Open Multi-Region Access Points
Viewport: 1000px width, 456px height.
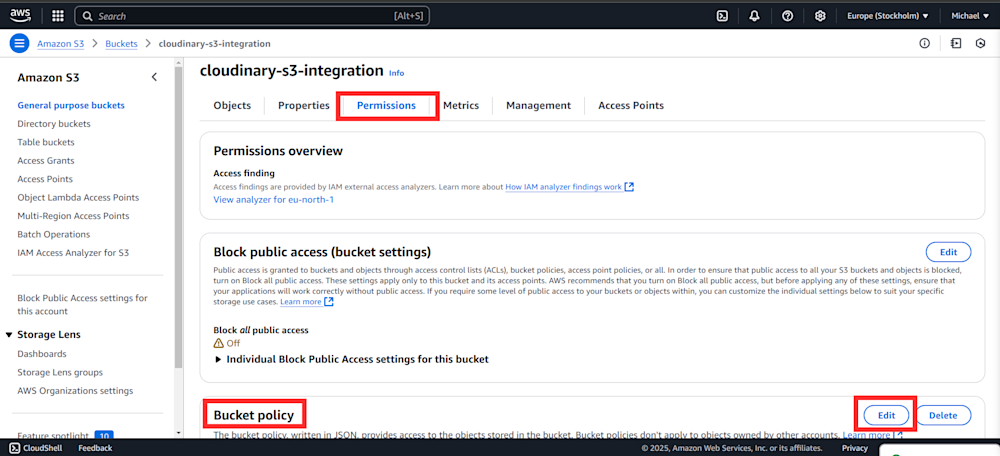(73, 216)
